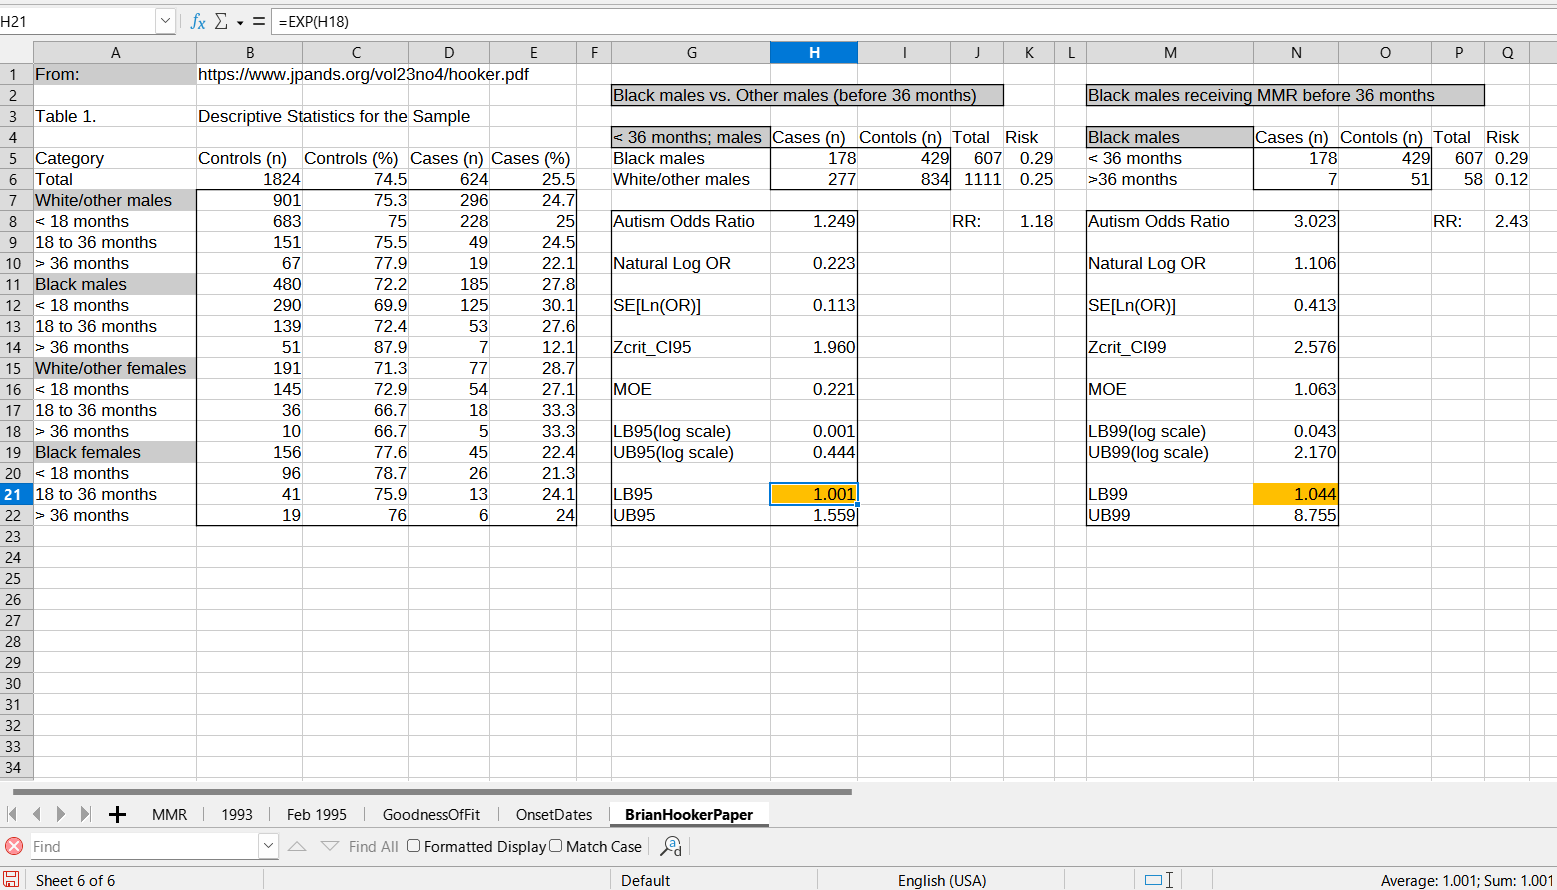Click cell 'Black males vs. Other males (before 36 months)'
Viewport: 1557px width, 890px height.
(807, 95)
